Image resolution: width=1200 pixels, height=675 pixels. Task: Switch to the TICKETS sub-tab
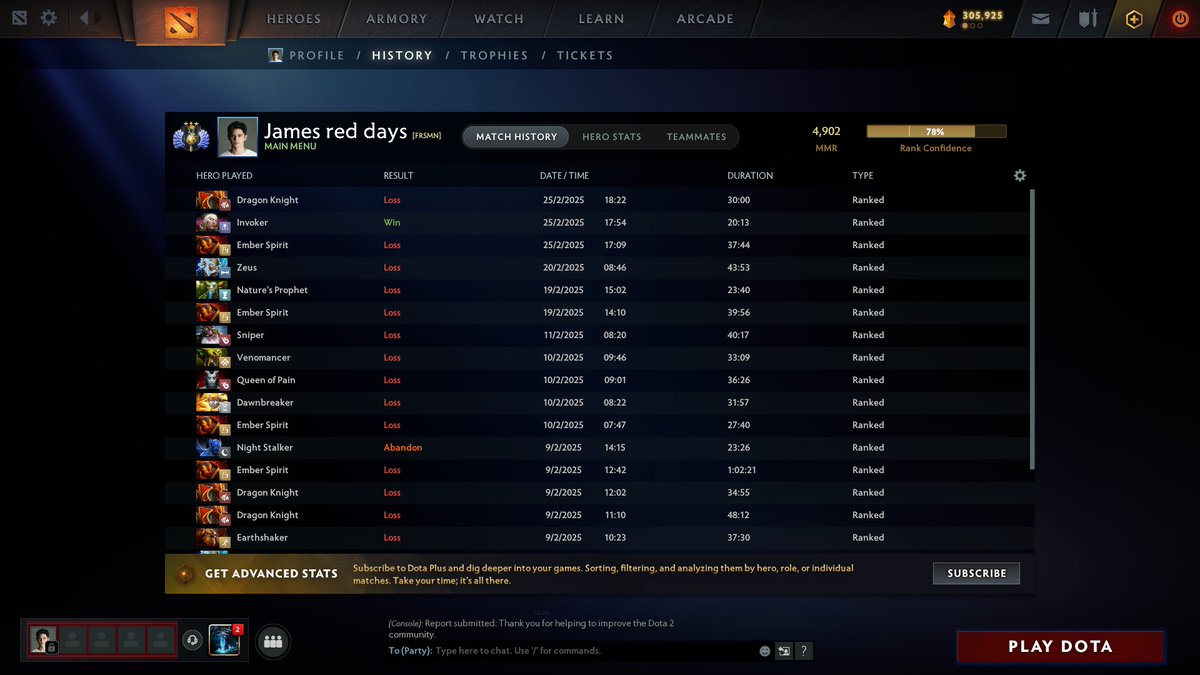[585, 56]
